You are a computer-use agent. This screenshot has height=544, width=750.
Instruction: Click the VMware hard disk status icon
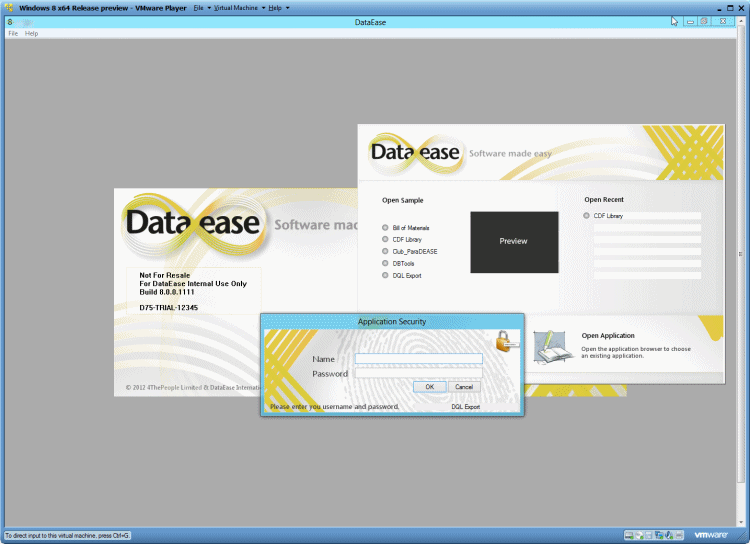[629, 535]
